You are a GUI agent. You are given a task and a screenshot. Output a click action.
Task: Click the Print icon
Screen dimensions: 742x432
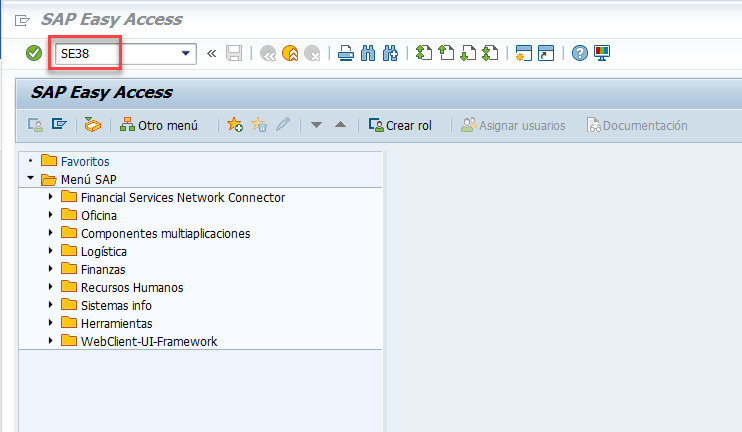pos(346,53)
